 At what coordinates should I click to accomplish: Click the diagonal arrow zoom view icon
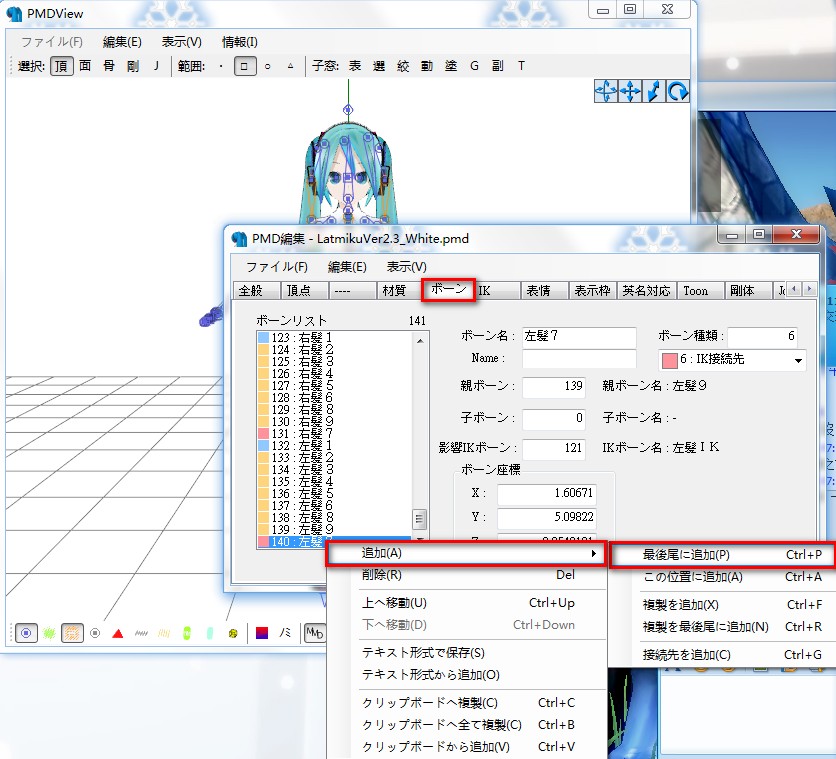point(654,91)
